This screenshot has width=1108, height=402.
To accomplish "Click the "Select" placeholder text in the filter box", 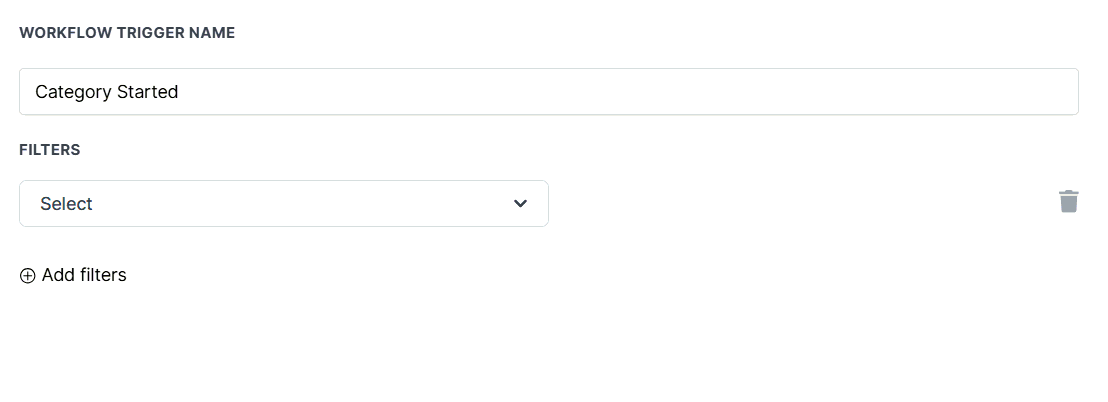I will pyautogui.click(x=66, y=204).
